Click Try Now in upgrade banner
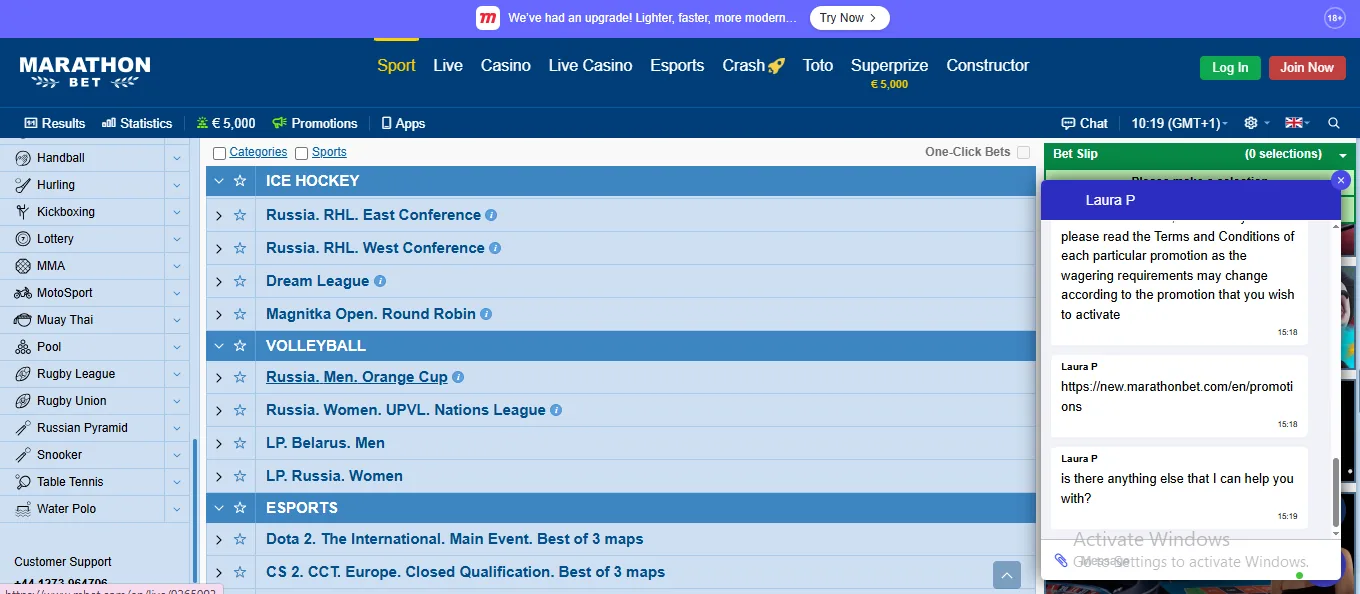The width and height of the screenshot is (1360, 594). click(x=849, y=18)
